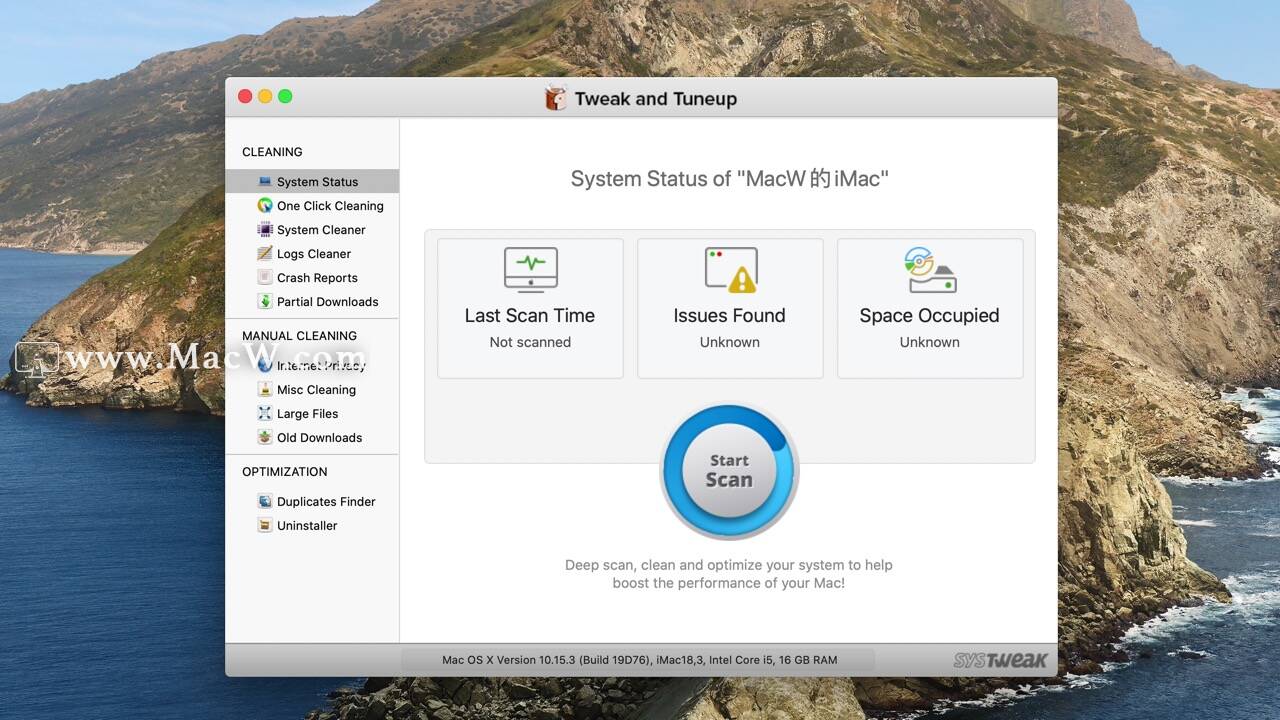Click the Mac OS X version info bar

coord(639,660)
